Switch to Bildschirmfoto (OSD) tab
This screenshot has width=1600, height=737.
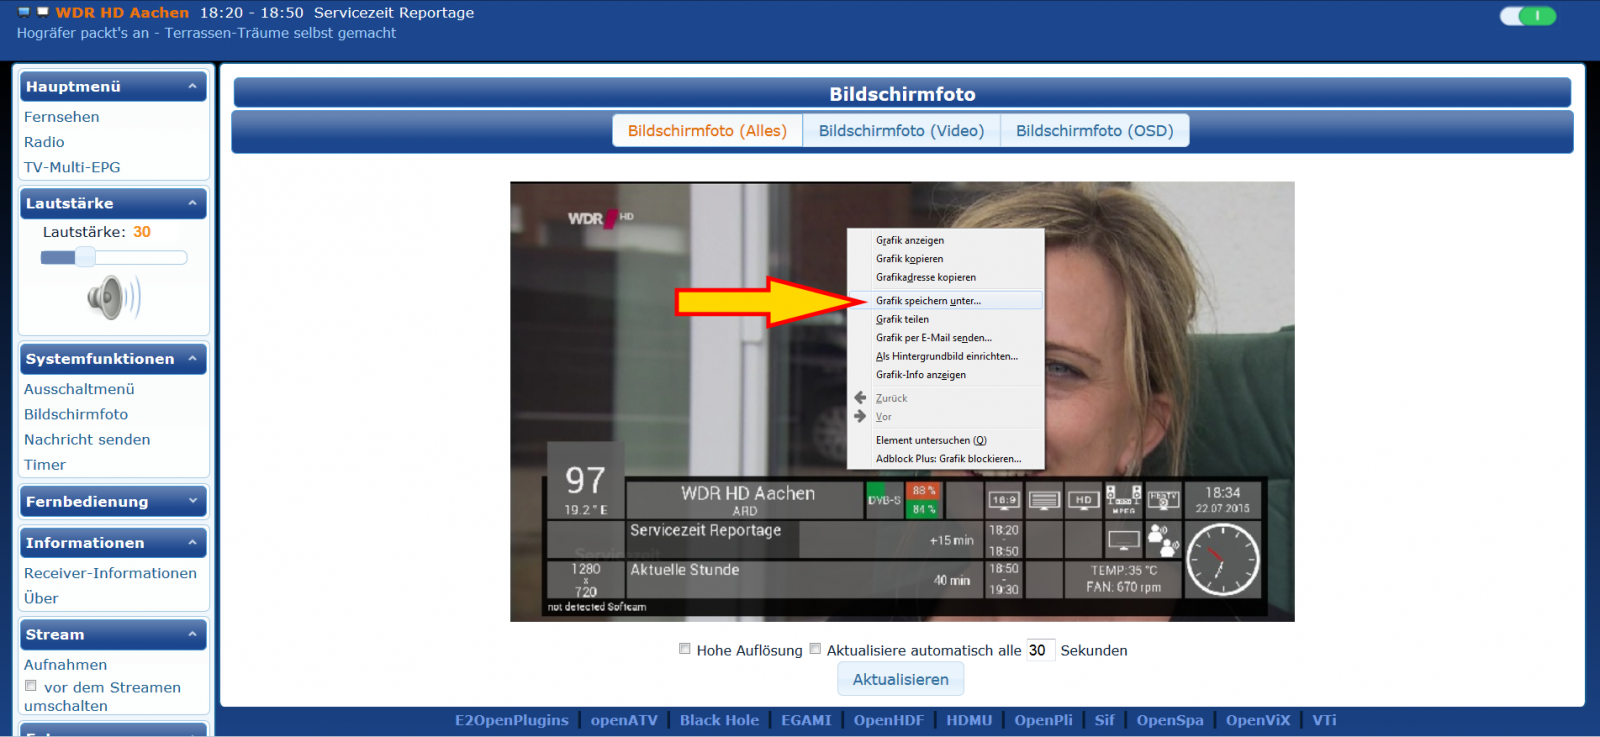1095,131
